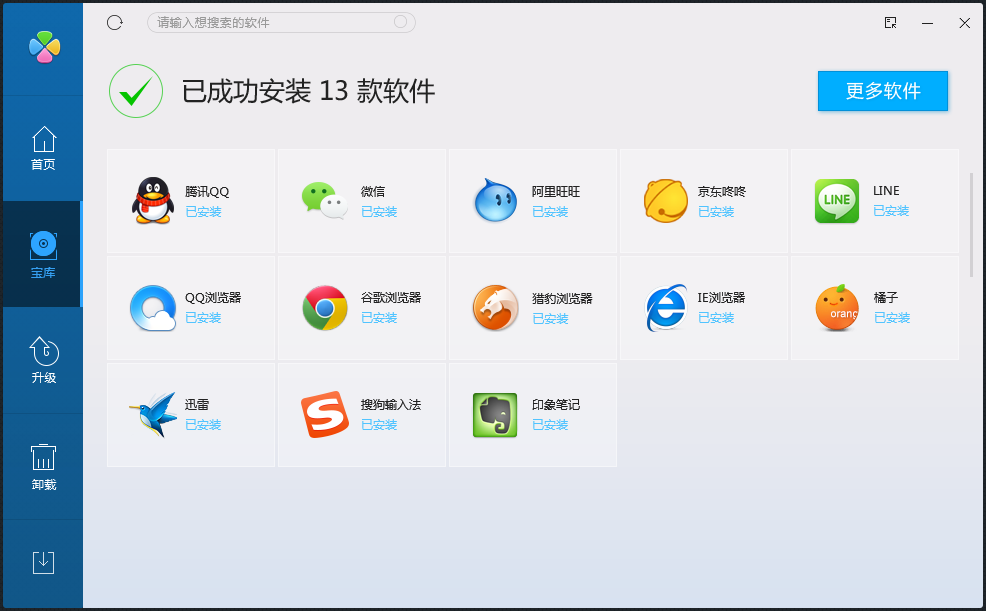Select the 阿里旺旺 name text
The image size is (986, 611).
tap(556, 192)
